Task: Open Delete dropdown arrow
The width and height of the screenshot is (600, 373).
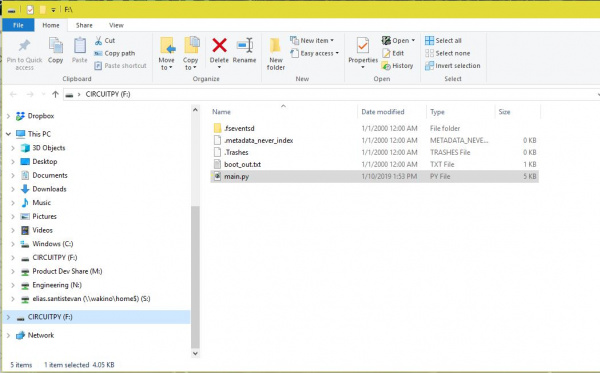Action: (x=219, y=67)
